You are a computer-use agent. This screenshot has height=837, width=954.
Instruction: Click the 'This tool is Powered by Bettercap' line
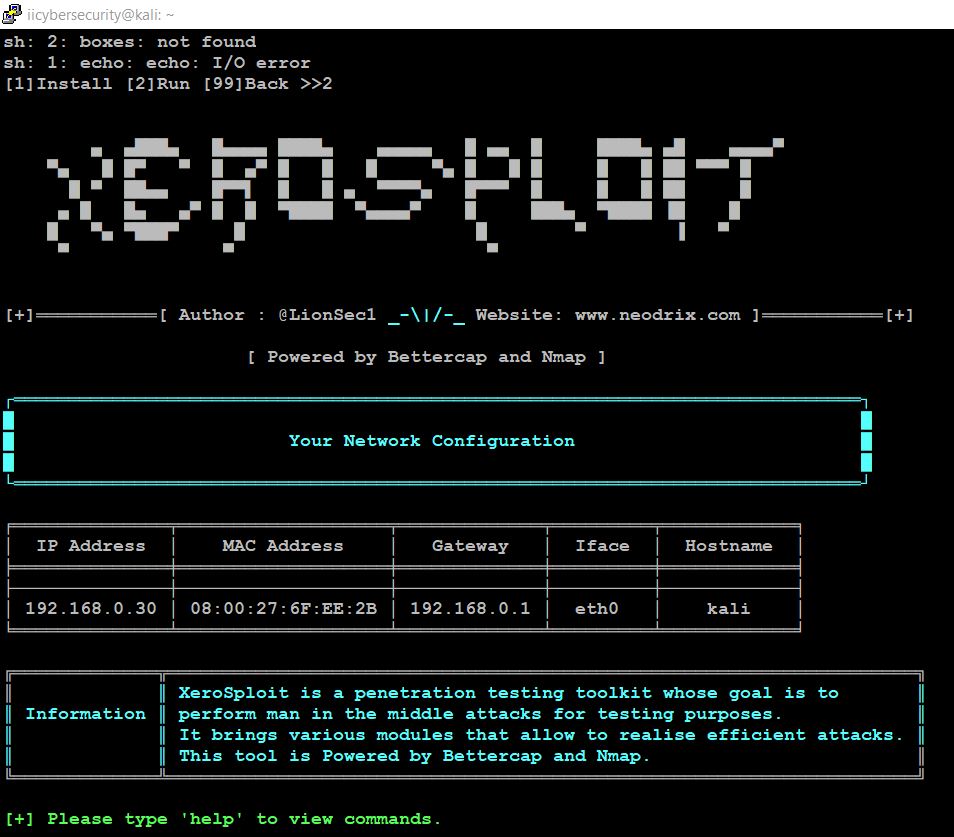pos(414,756)
